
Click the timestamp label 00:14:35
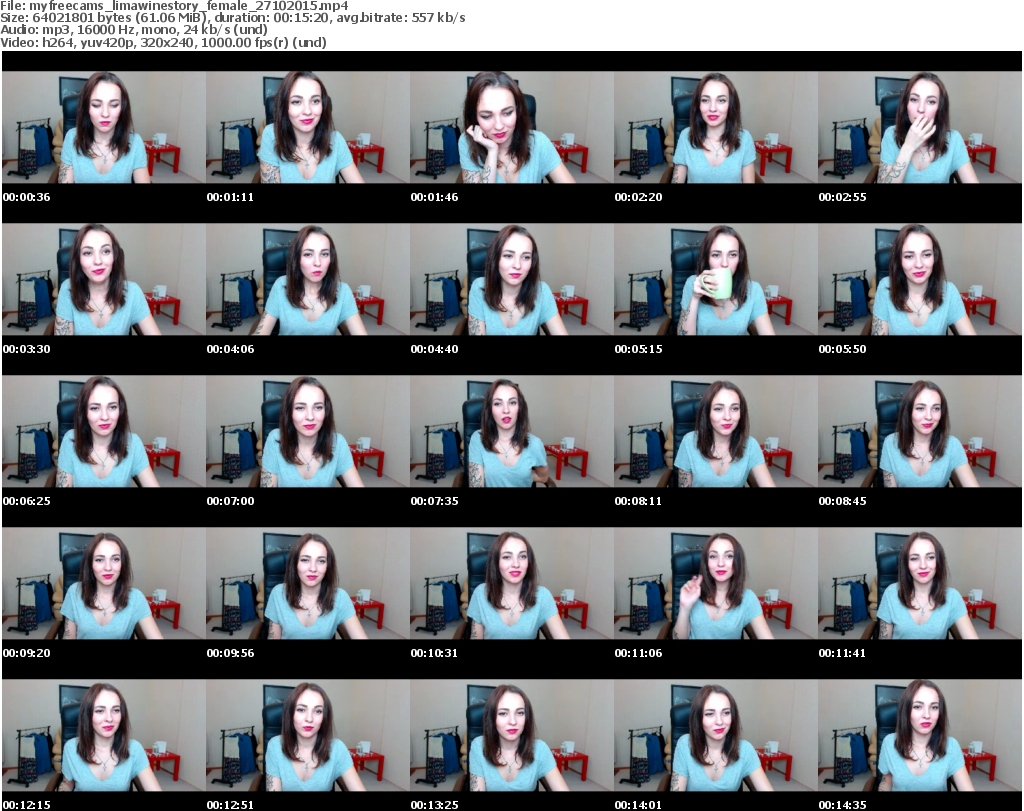tap(842, 805)
